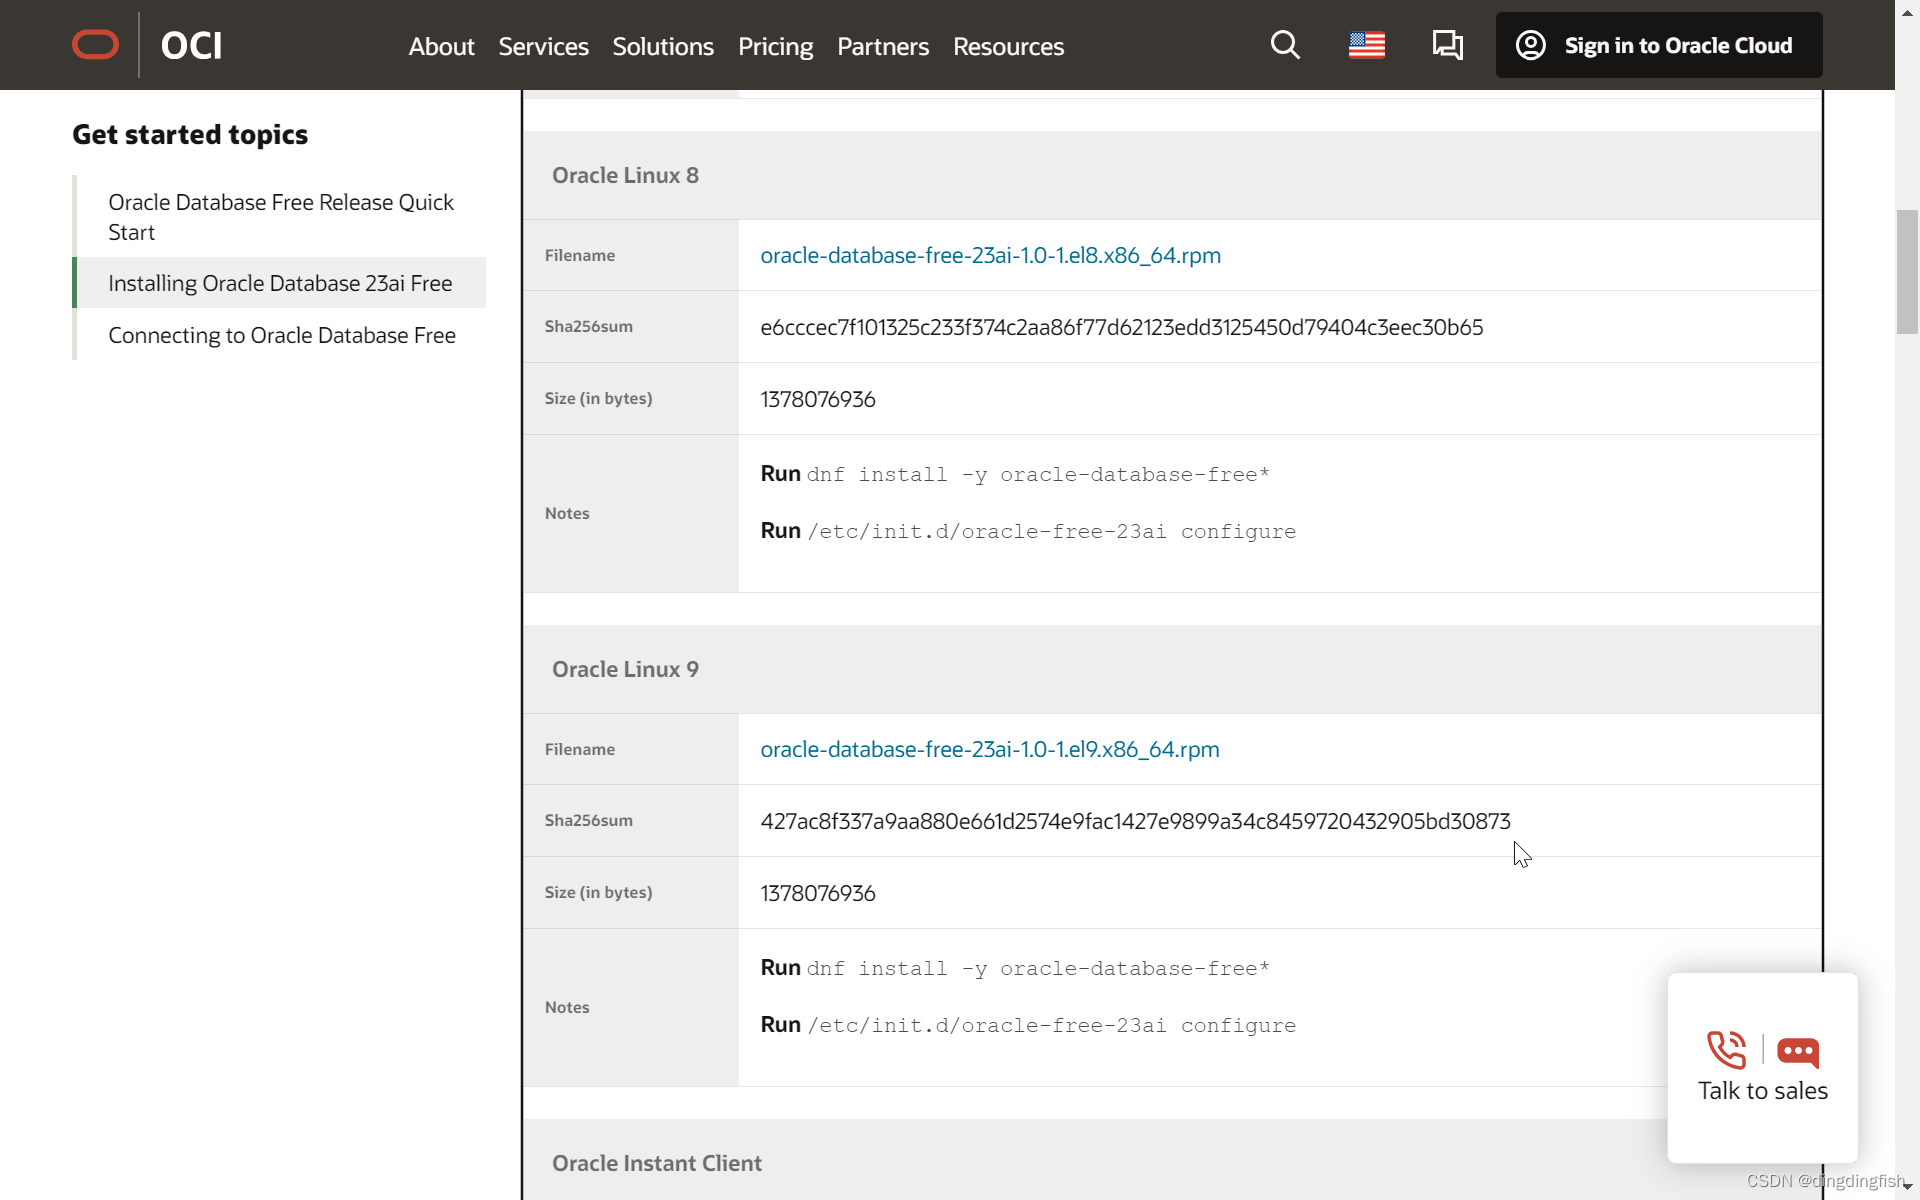1920x1200 pixels.
Task: Open the Resources menu
Action: (1008, 46)
